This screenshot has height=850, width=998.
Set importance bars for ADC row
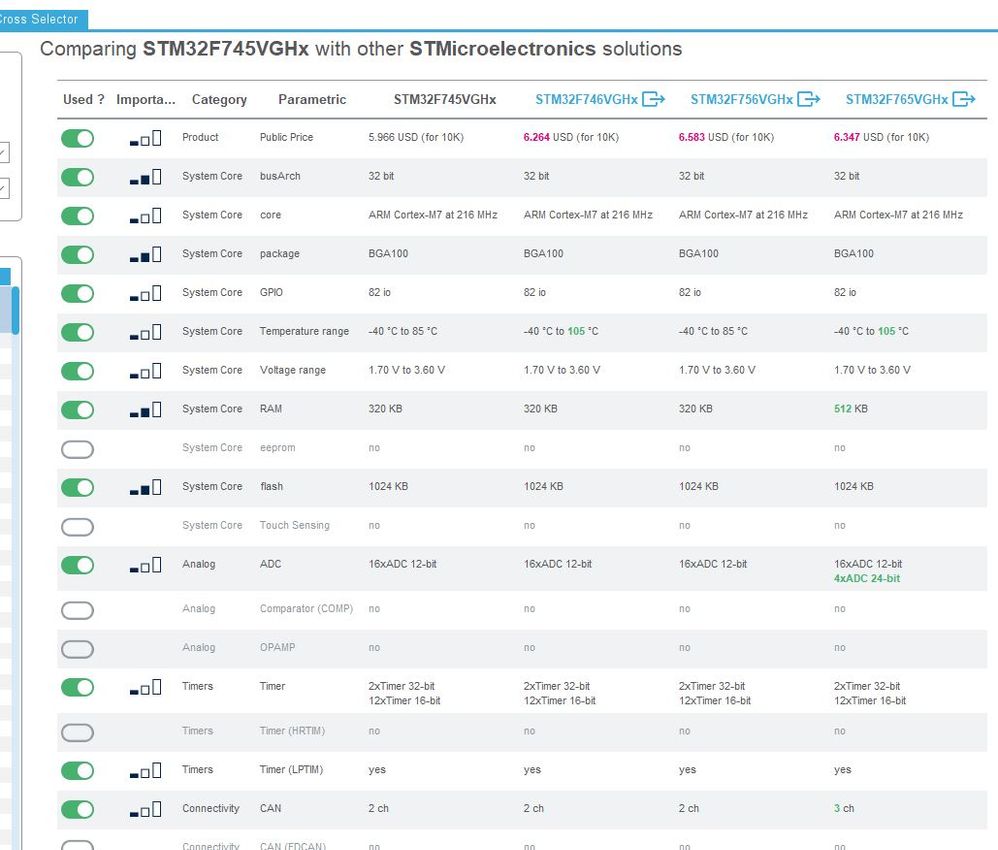pos(145,565)
